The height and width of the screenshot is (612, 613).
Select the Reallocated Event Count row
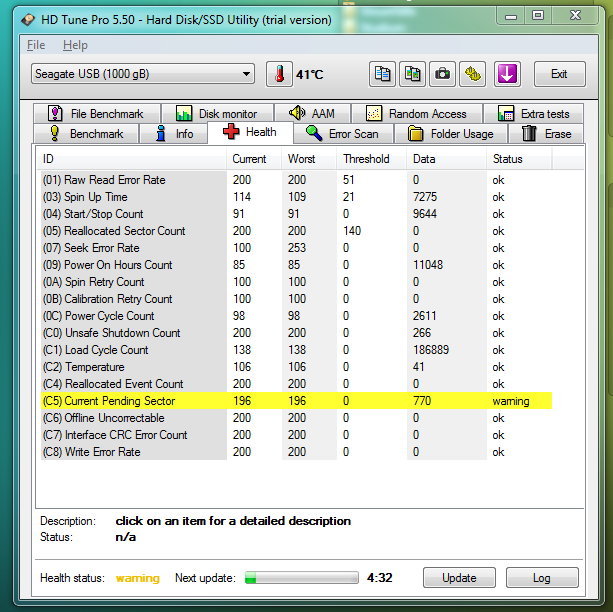click(296, 384)
